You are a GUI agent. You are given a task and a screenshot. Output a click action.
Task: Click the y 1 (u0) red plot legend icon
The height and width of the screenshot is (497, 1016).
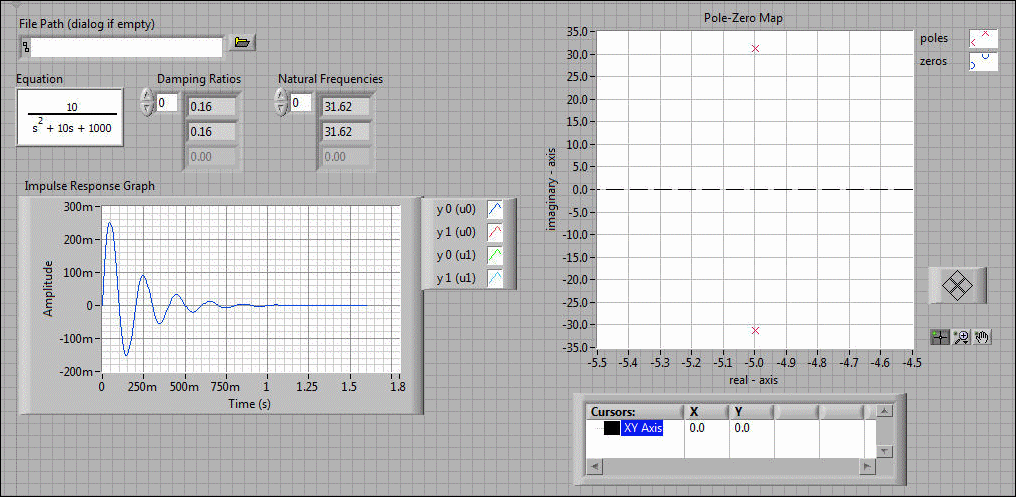[x=497, y=233]
